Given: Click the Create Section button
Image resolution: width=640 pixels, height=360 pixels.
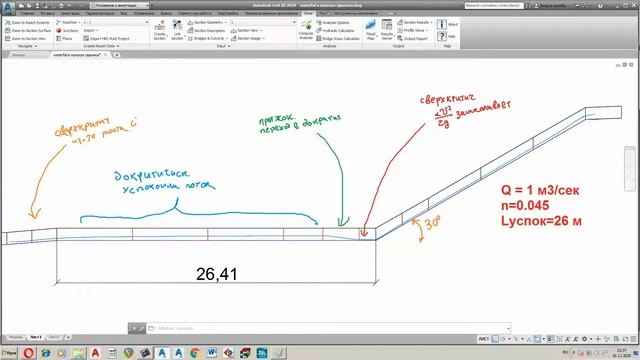Looking at the screenshot, I should tap(160, 30).
